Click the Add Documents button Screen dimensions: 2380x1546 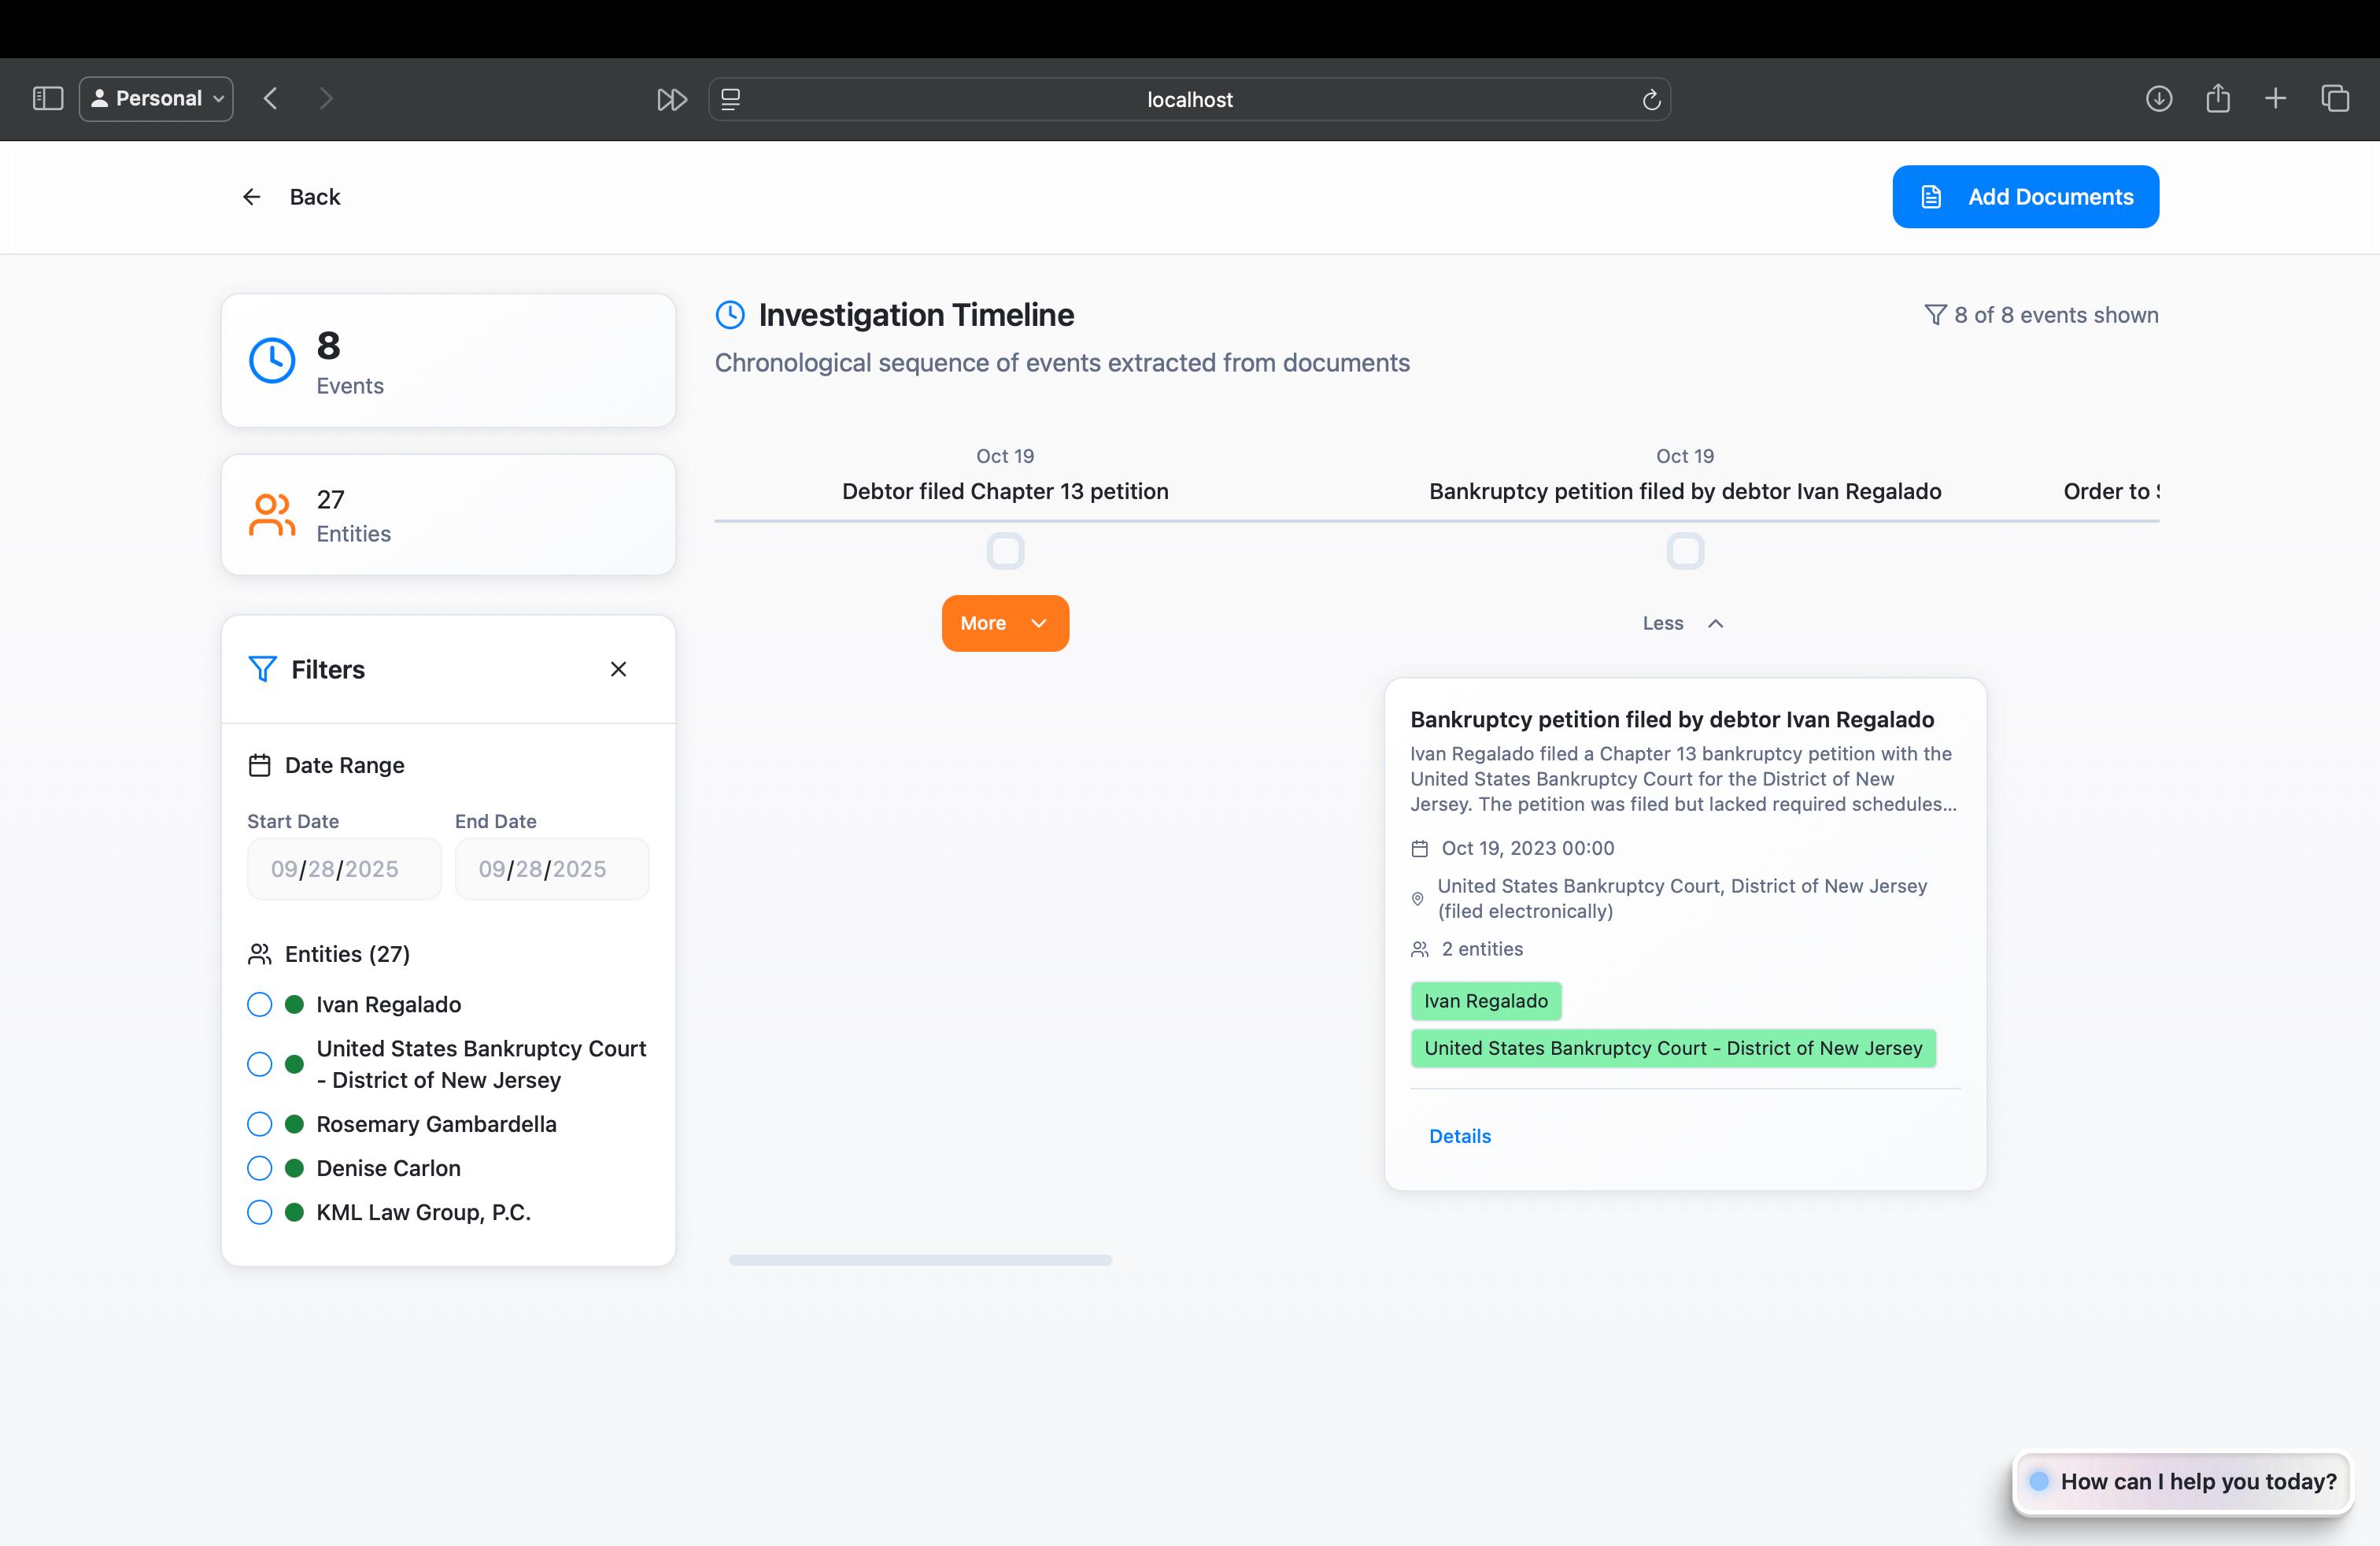[2025, 197]
